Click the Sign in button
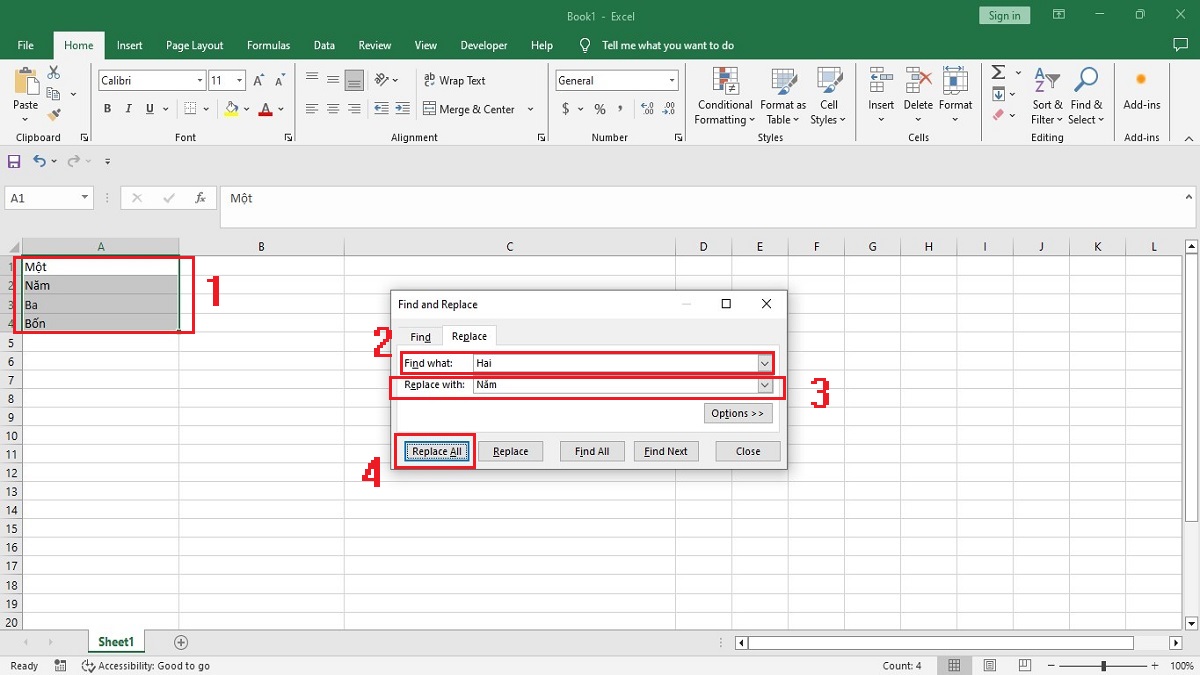Screen dimensions: 1200x675 pyautogui.click(x=1005, y=15)
